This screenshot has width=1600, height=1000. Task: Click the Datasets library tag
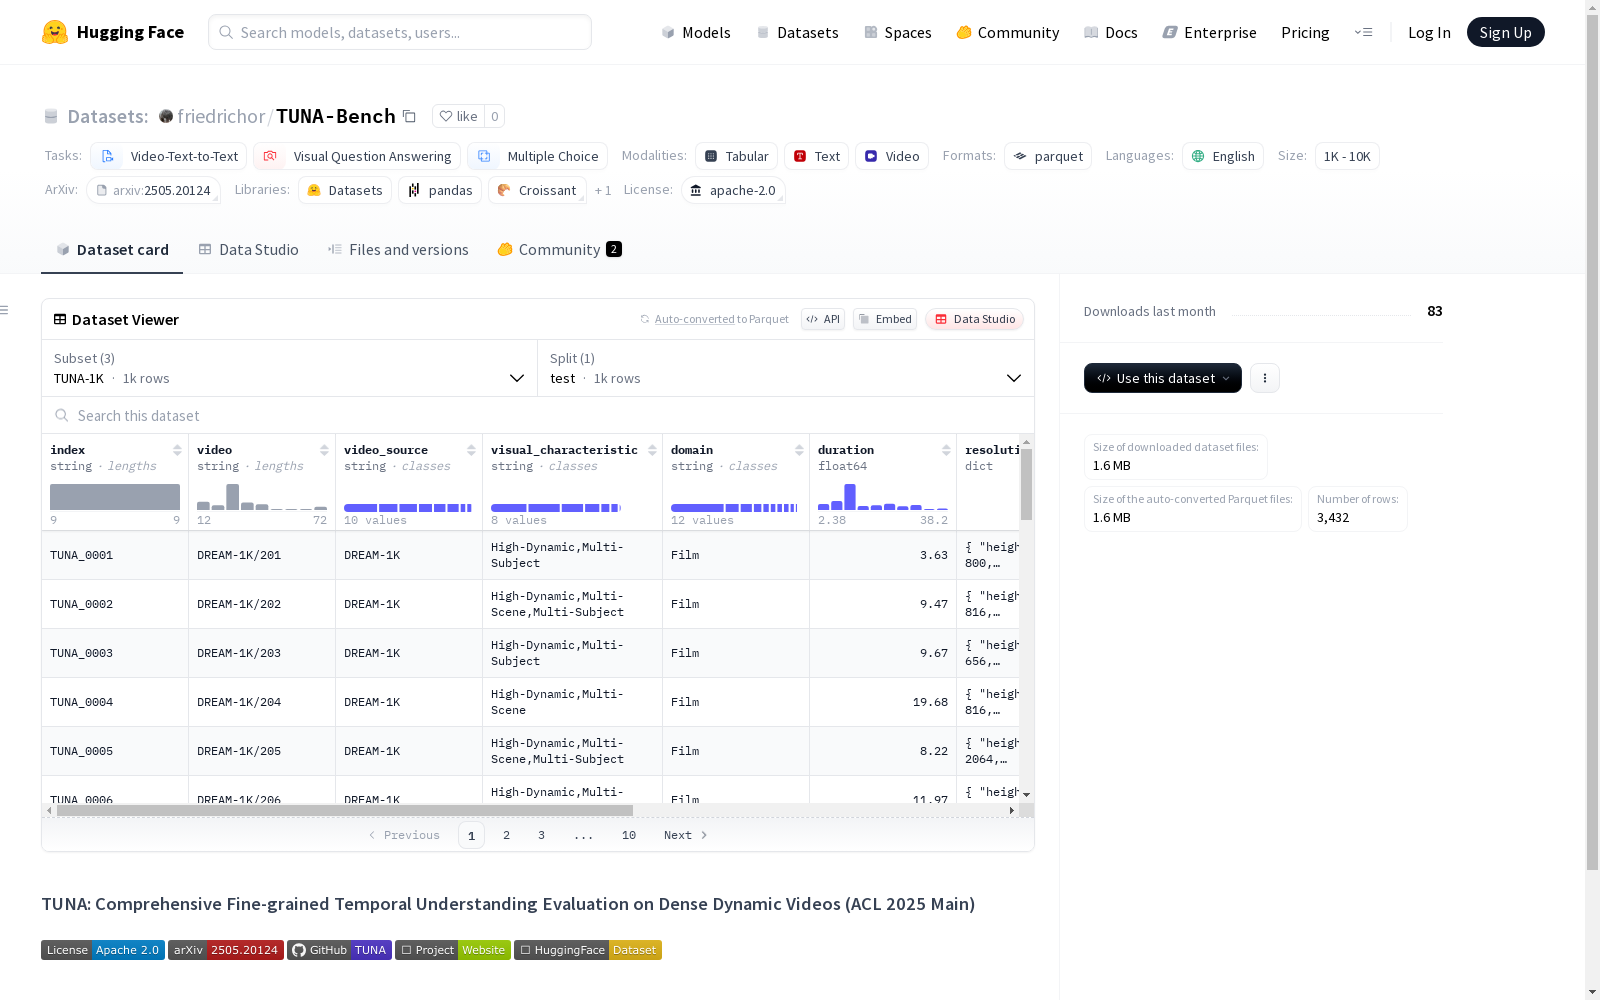345,190
